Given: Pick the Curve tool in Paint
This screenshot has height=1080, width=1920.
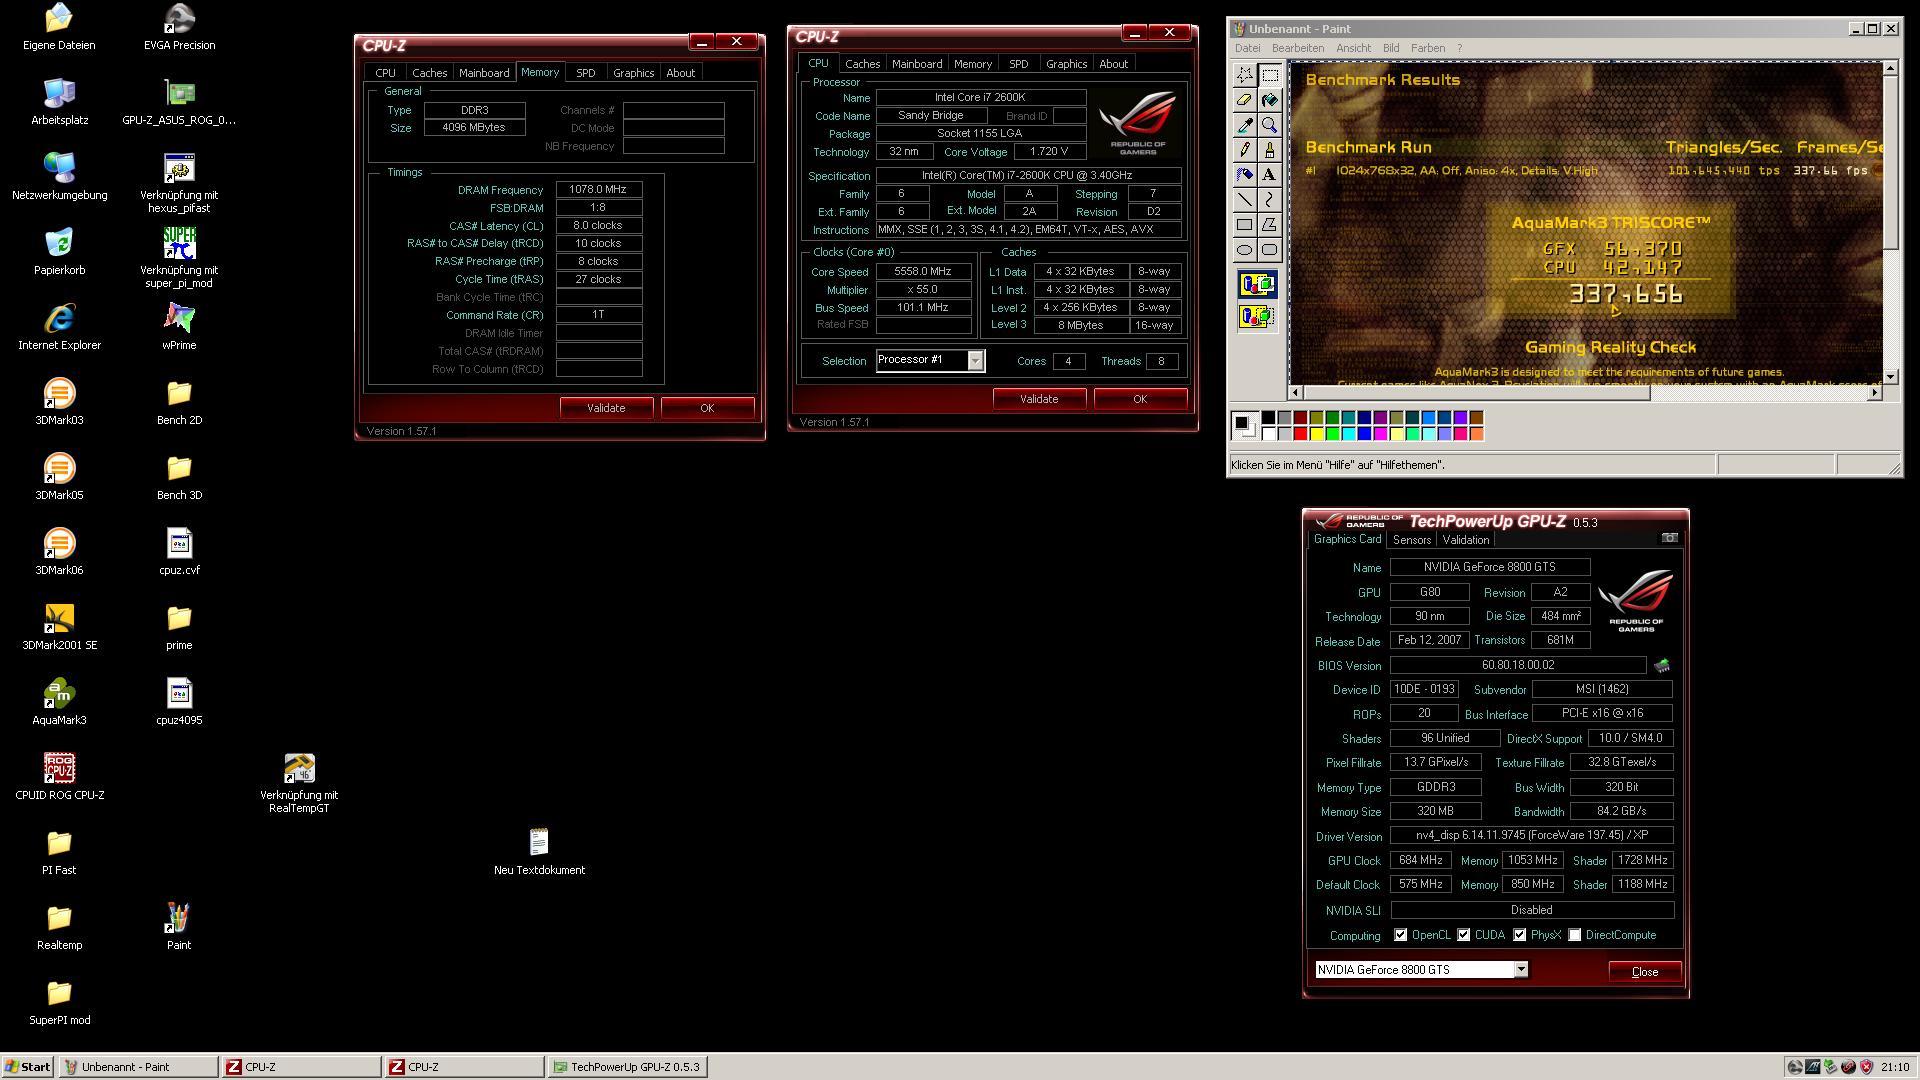Looking at the screenshot, I should point(1269,200).
